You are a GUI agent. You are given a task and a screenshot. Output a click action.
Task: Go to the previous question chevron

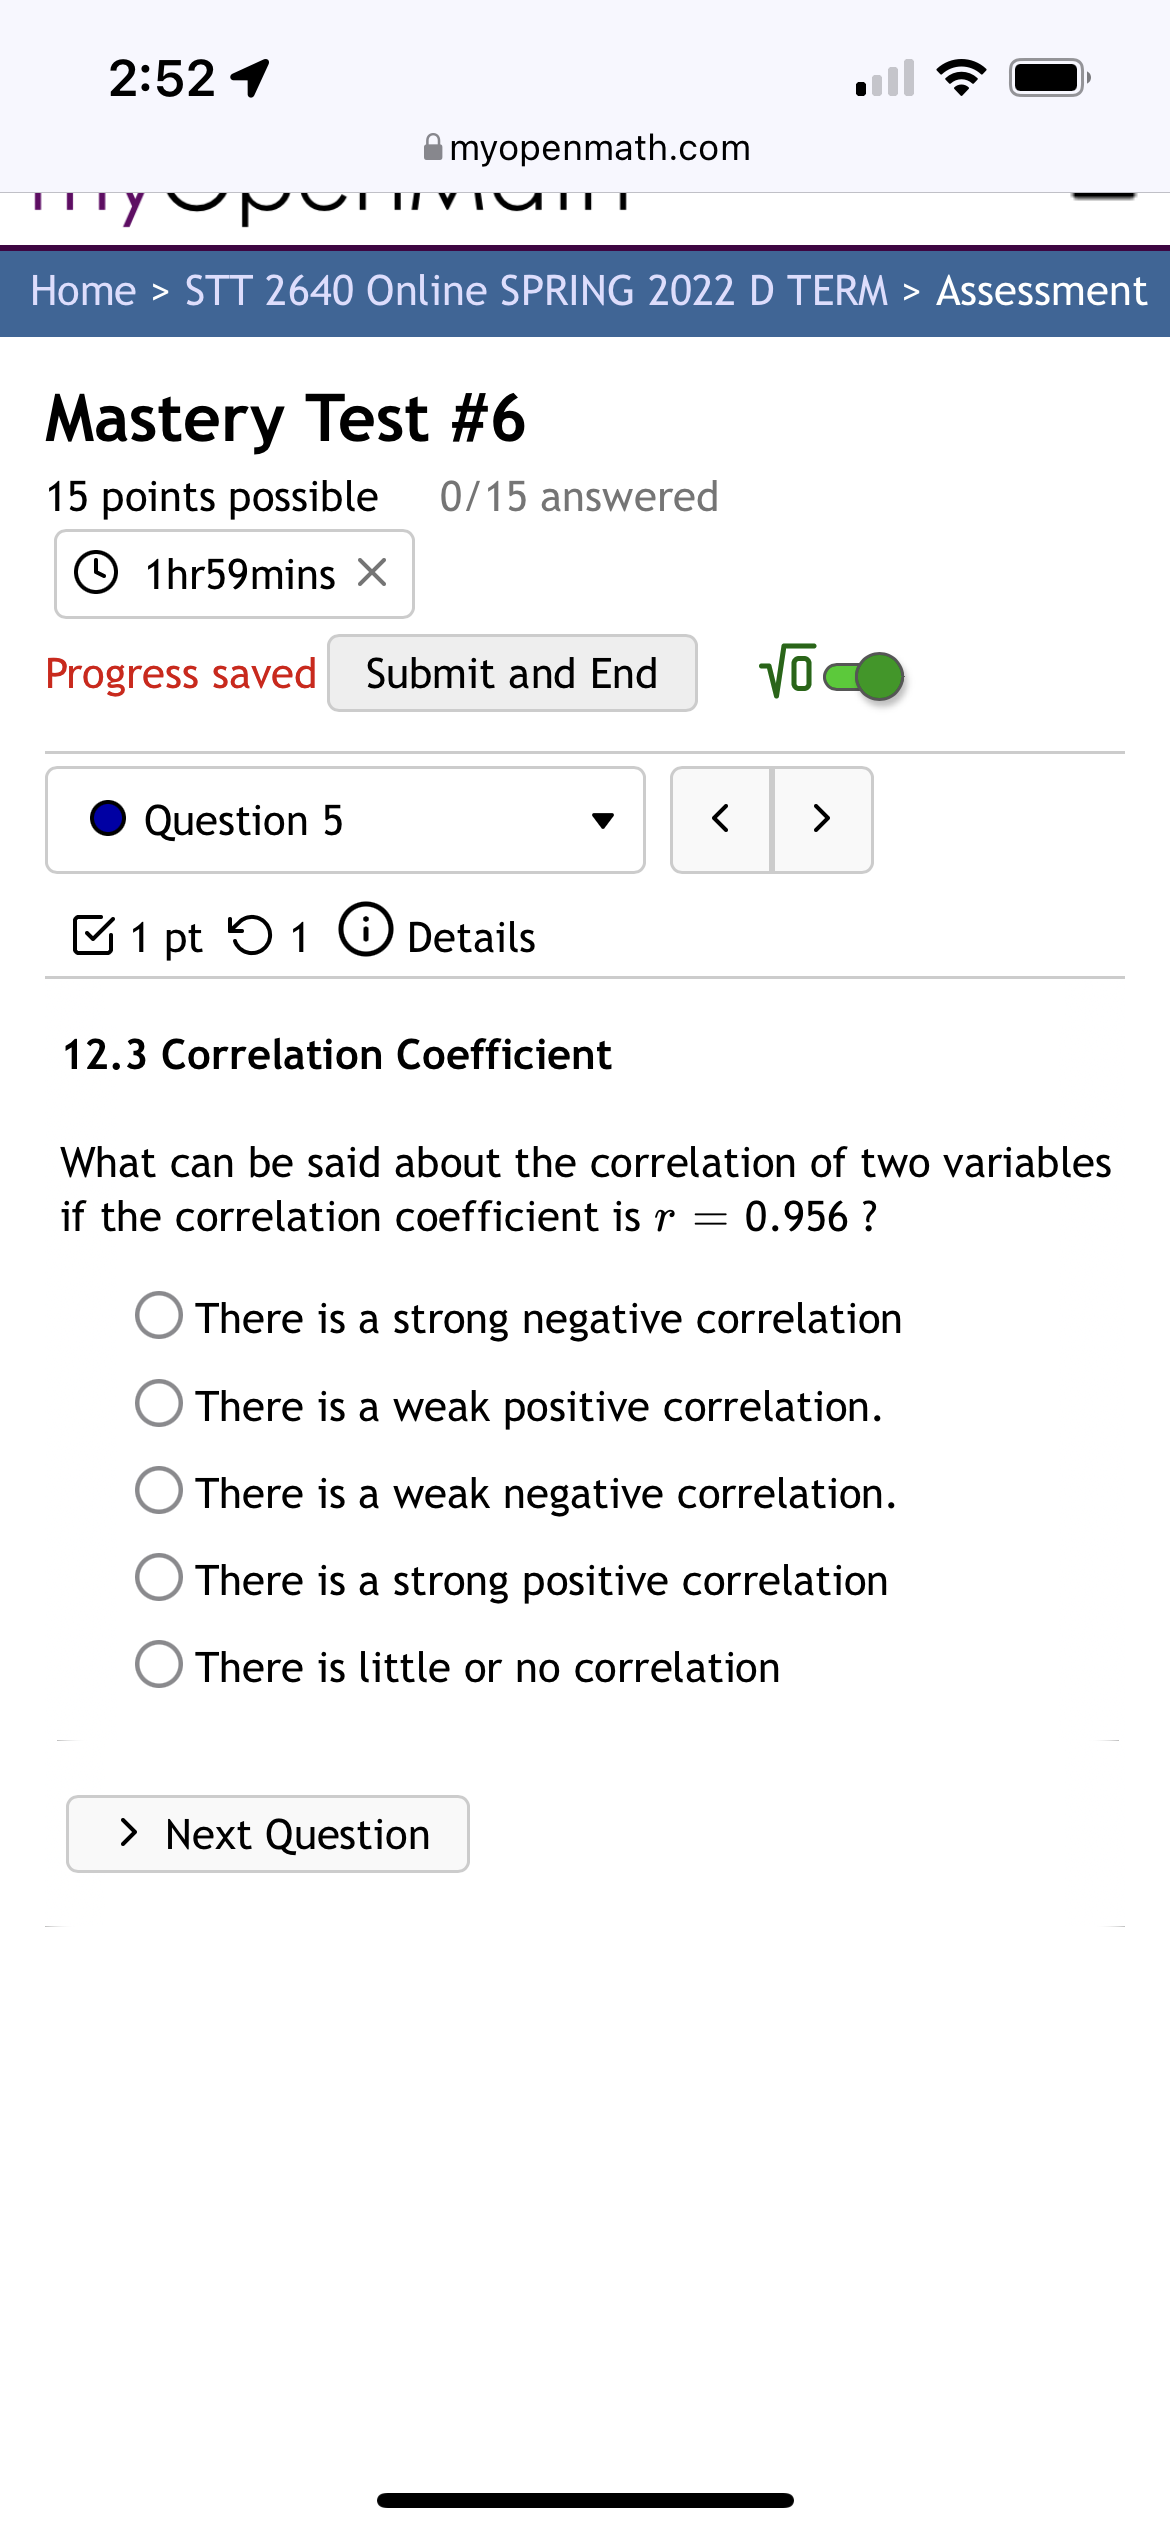(x=720, y=819)
